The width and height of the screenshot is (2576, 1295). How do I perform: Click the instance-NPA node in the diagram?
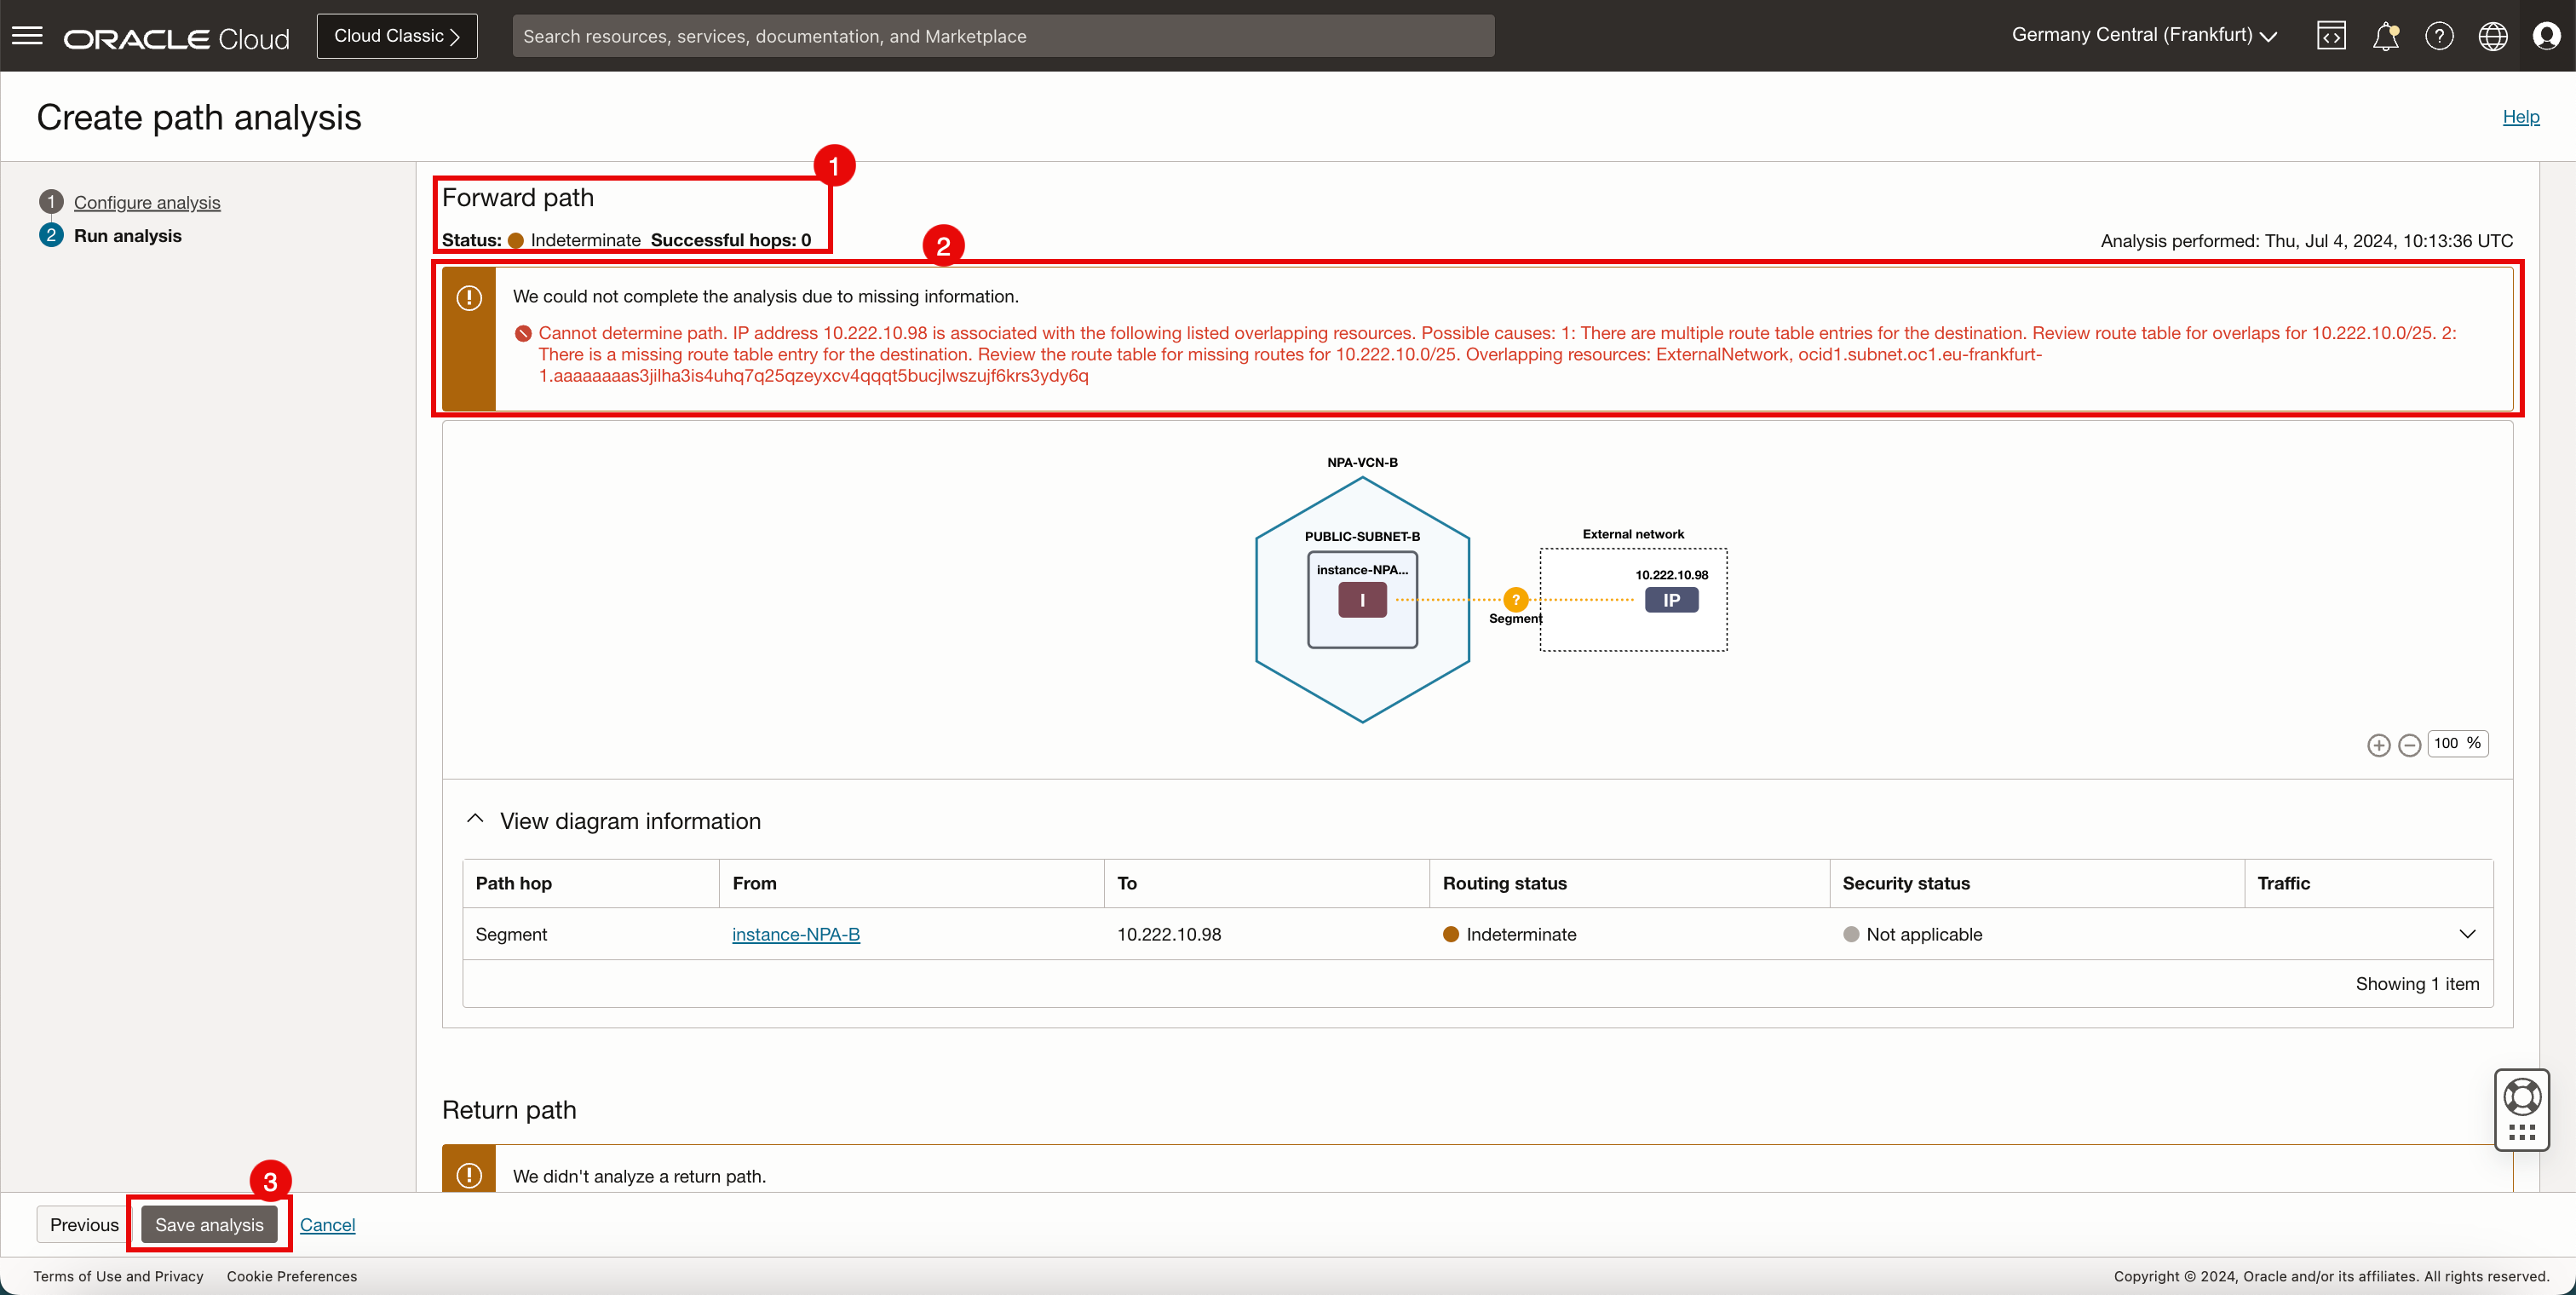coord(1362,600)
